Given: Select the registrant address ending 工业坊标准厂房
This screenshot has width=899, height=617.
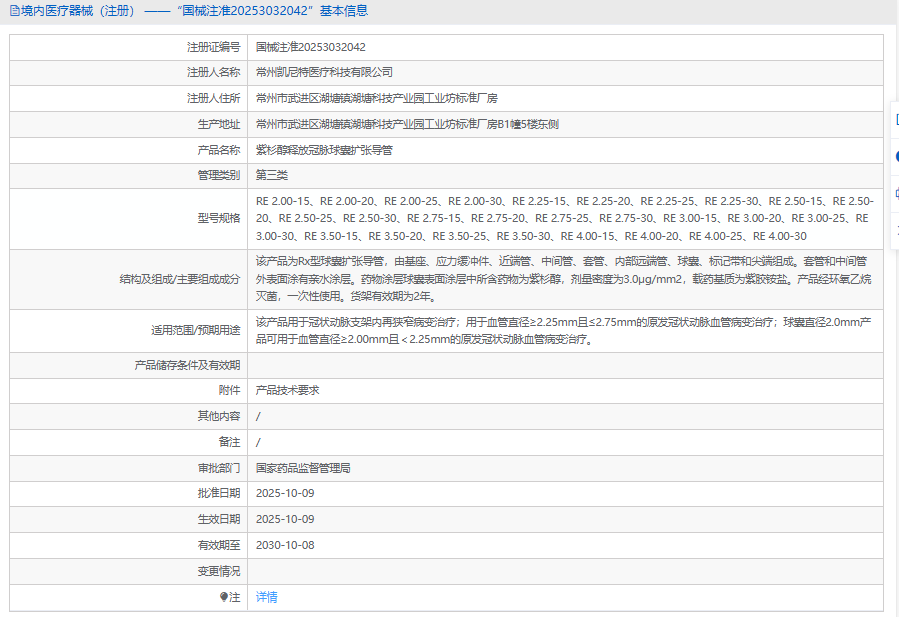Looking at the screenshot, I should tap(377, 98).
